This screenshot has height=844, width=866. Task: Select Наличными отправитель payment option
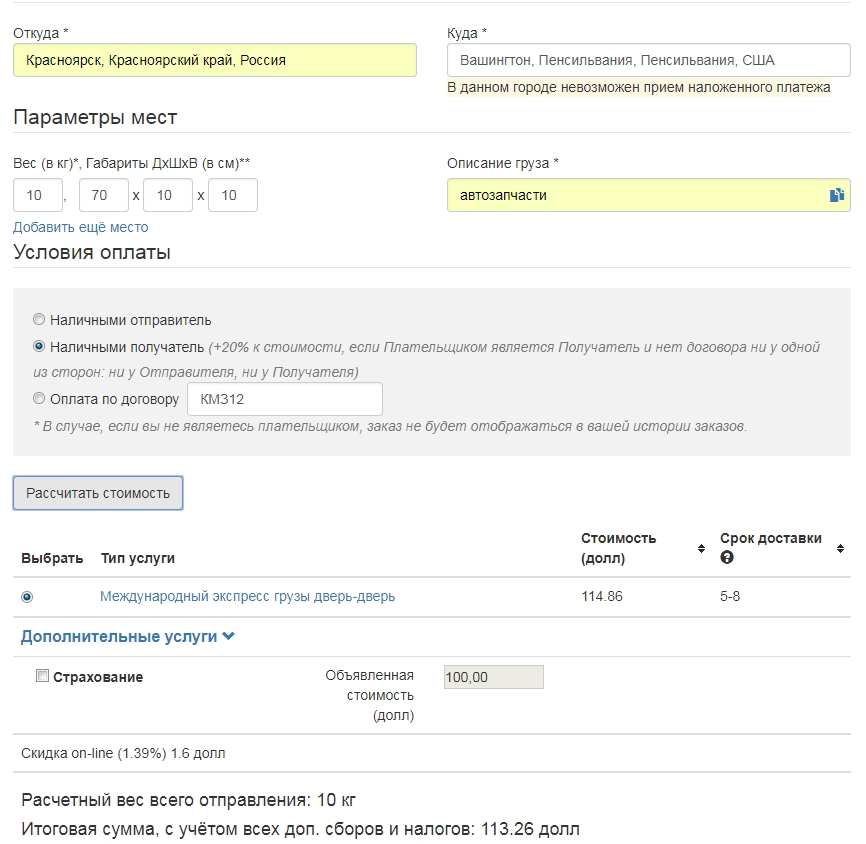click(39, 320)
